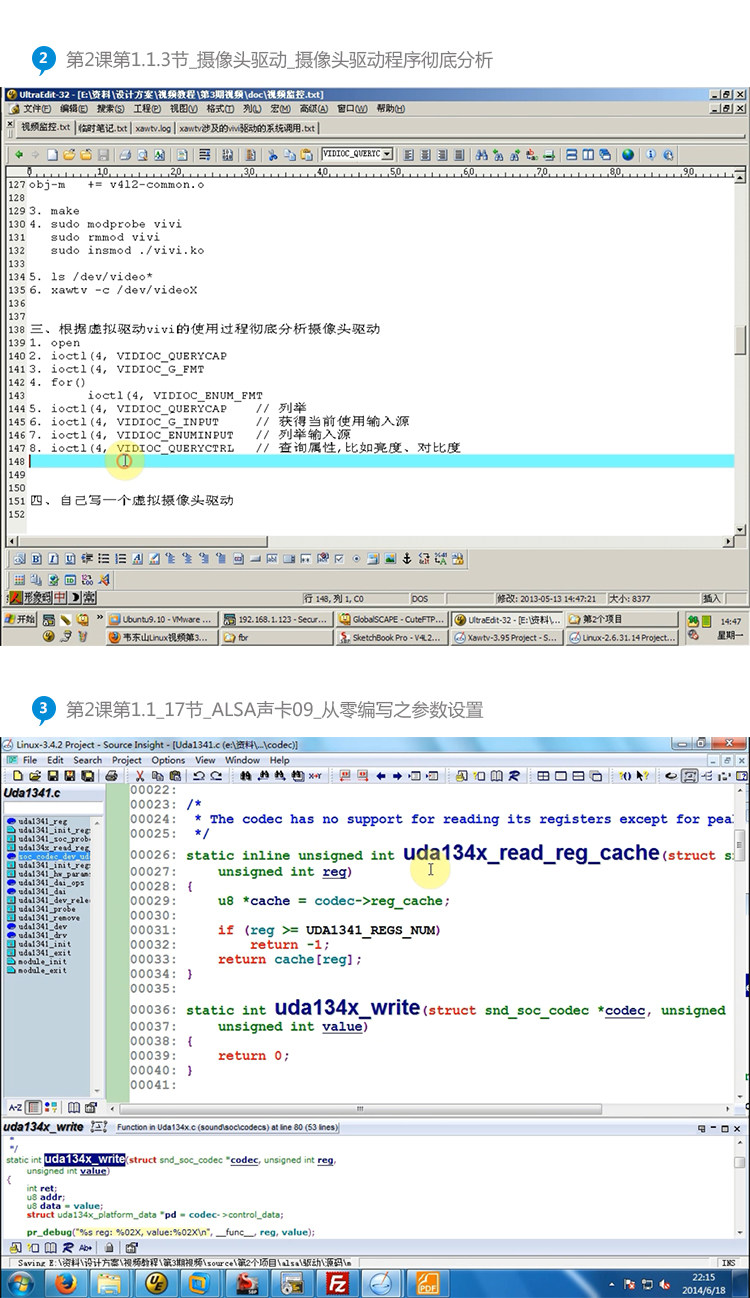
Task: Click the binoculars search icon in UltraEdit toolbar
Action: pyautogui.click(x=482, y=155)
